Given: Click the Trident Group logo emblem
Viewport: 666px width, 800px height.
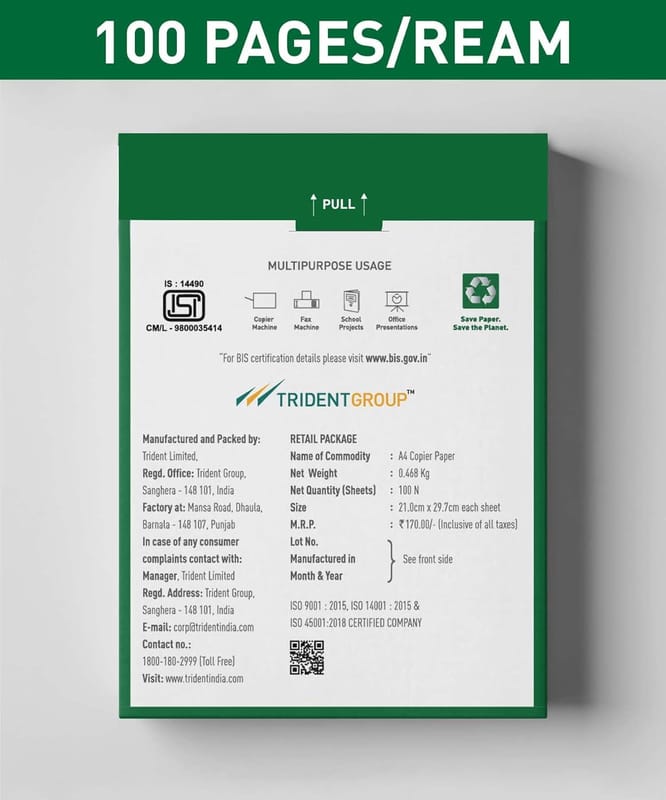Looking at the screenshot, I should click(x=259, y=395).
